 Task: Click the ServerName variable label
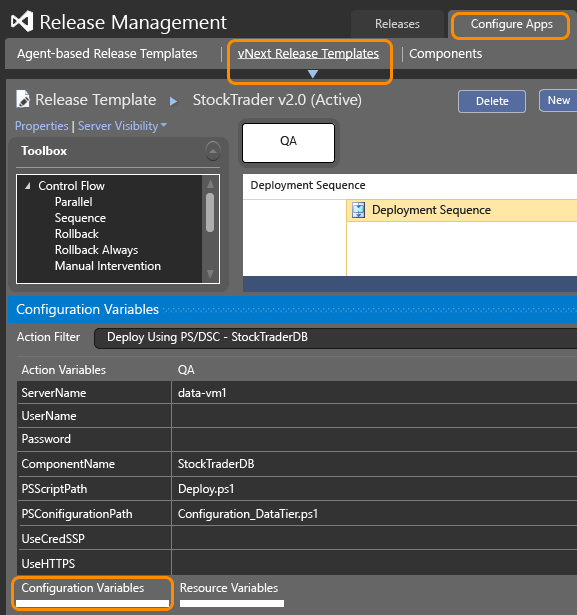coord(54,393)
